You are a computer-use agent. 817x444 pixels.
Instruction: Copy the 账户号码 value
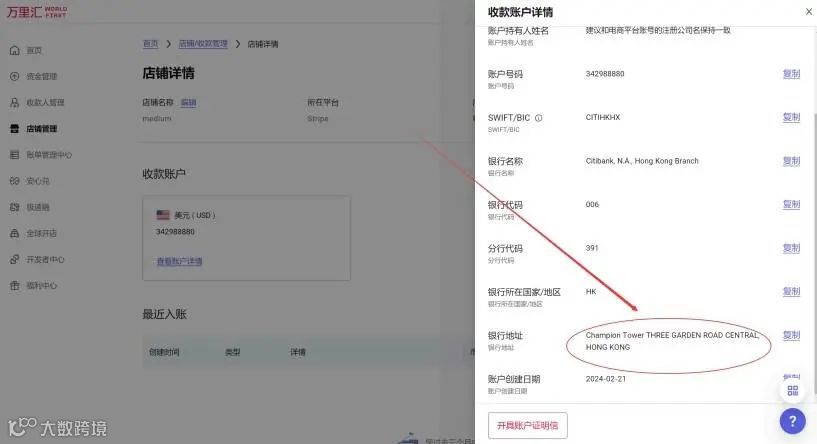click(791, 74)
